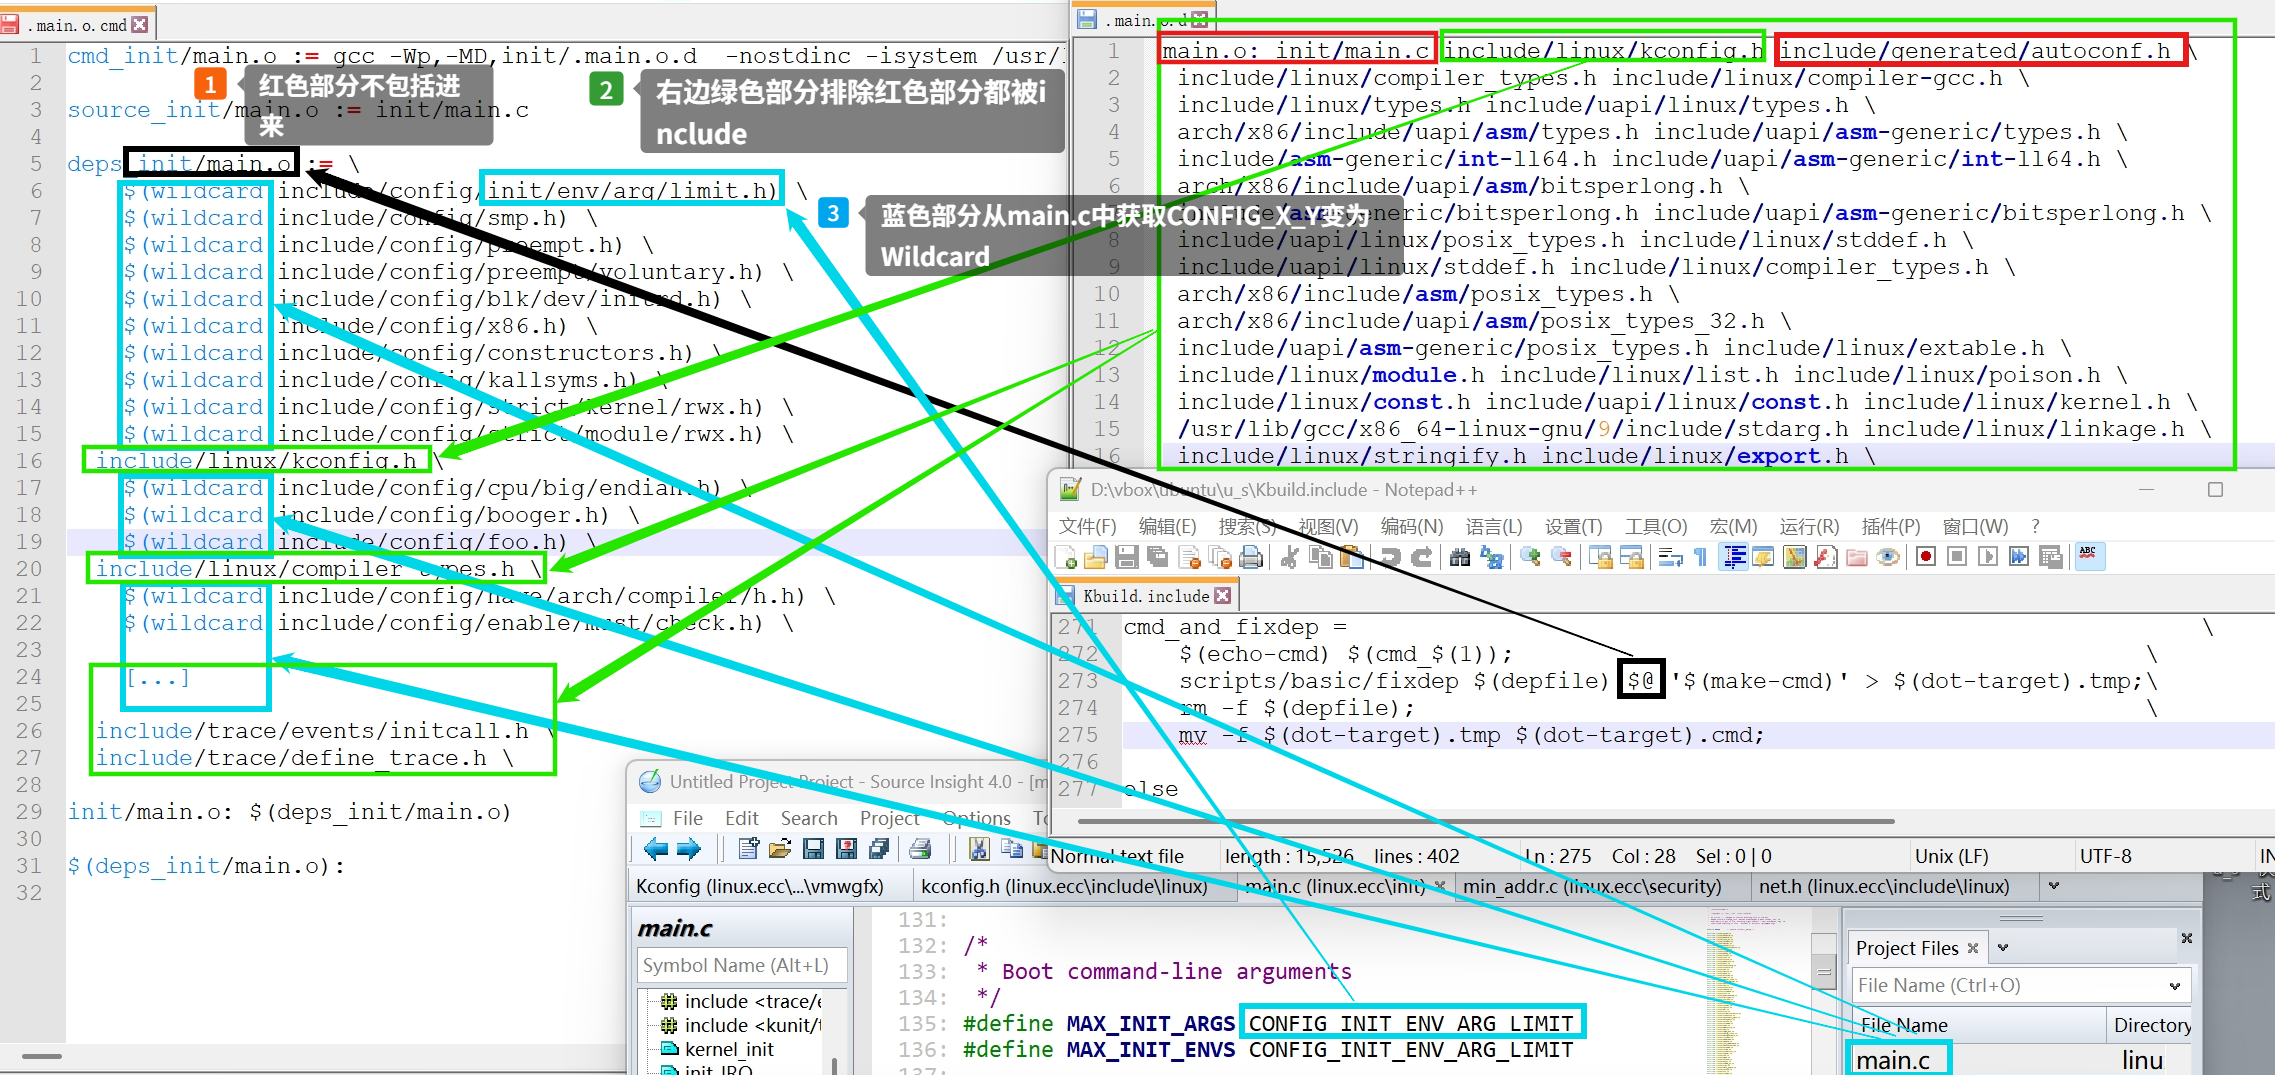Open the file tabs overflow dropdown arrow

coord(2054,886)
